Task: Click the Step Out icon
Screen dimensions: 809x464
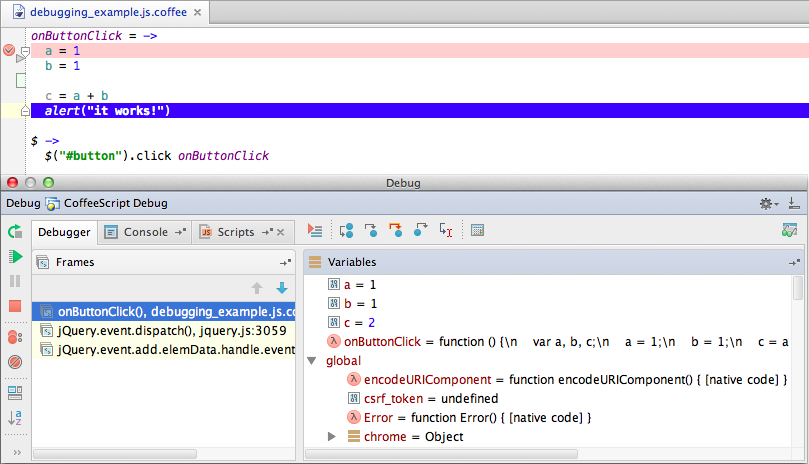Action: click(x=420, y=231)
